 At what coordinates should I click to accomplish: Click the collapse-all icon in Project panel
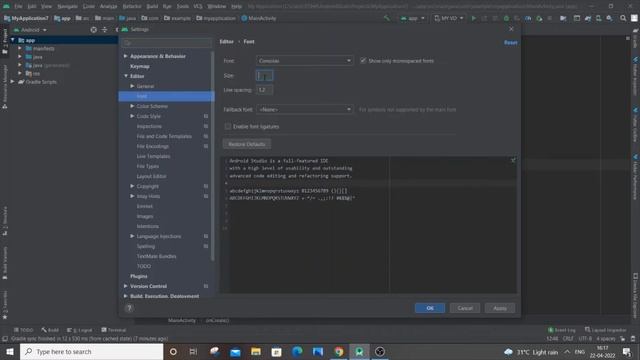pos(104,30)
